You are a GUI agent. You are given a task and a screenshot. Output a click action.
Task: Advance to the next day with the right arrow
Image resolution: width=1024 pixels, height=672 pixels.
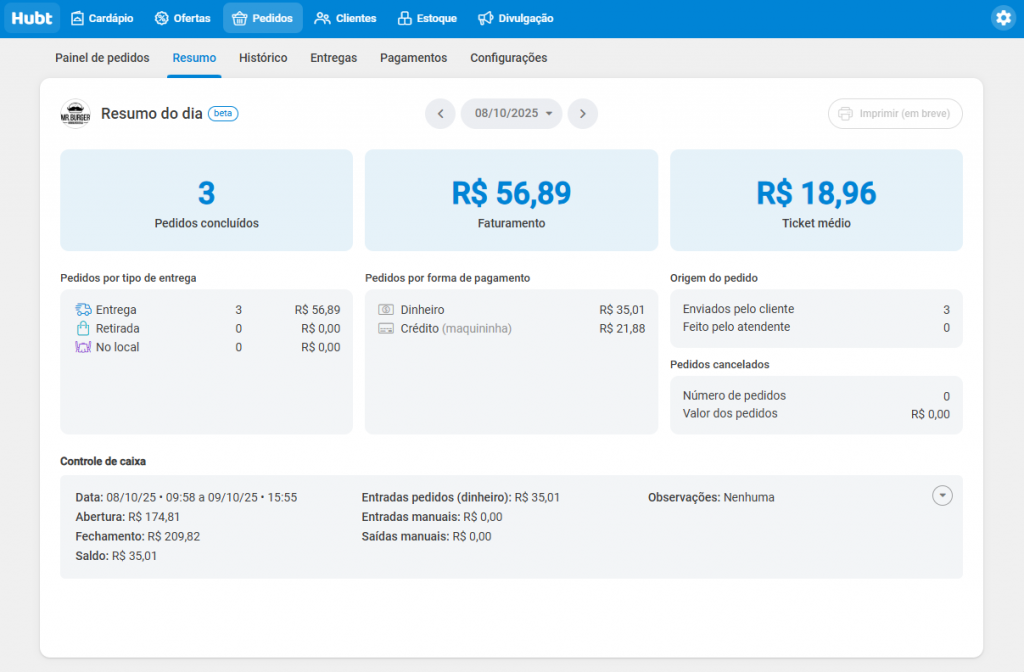(583, 113)
